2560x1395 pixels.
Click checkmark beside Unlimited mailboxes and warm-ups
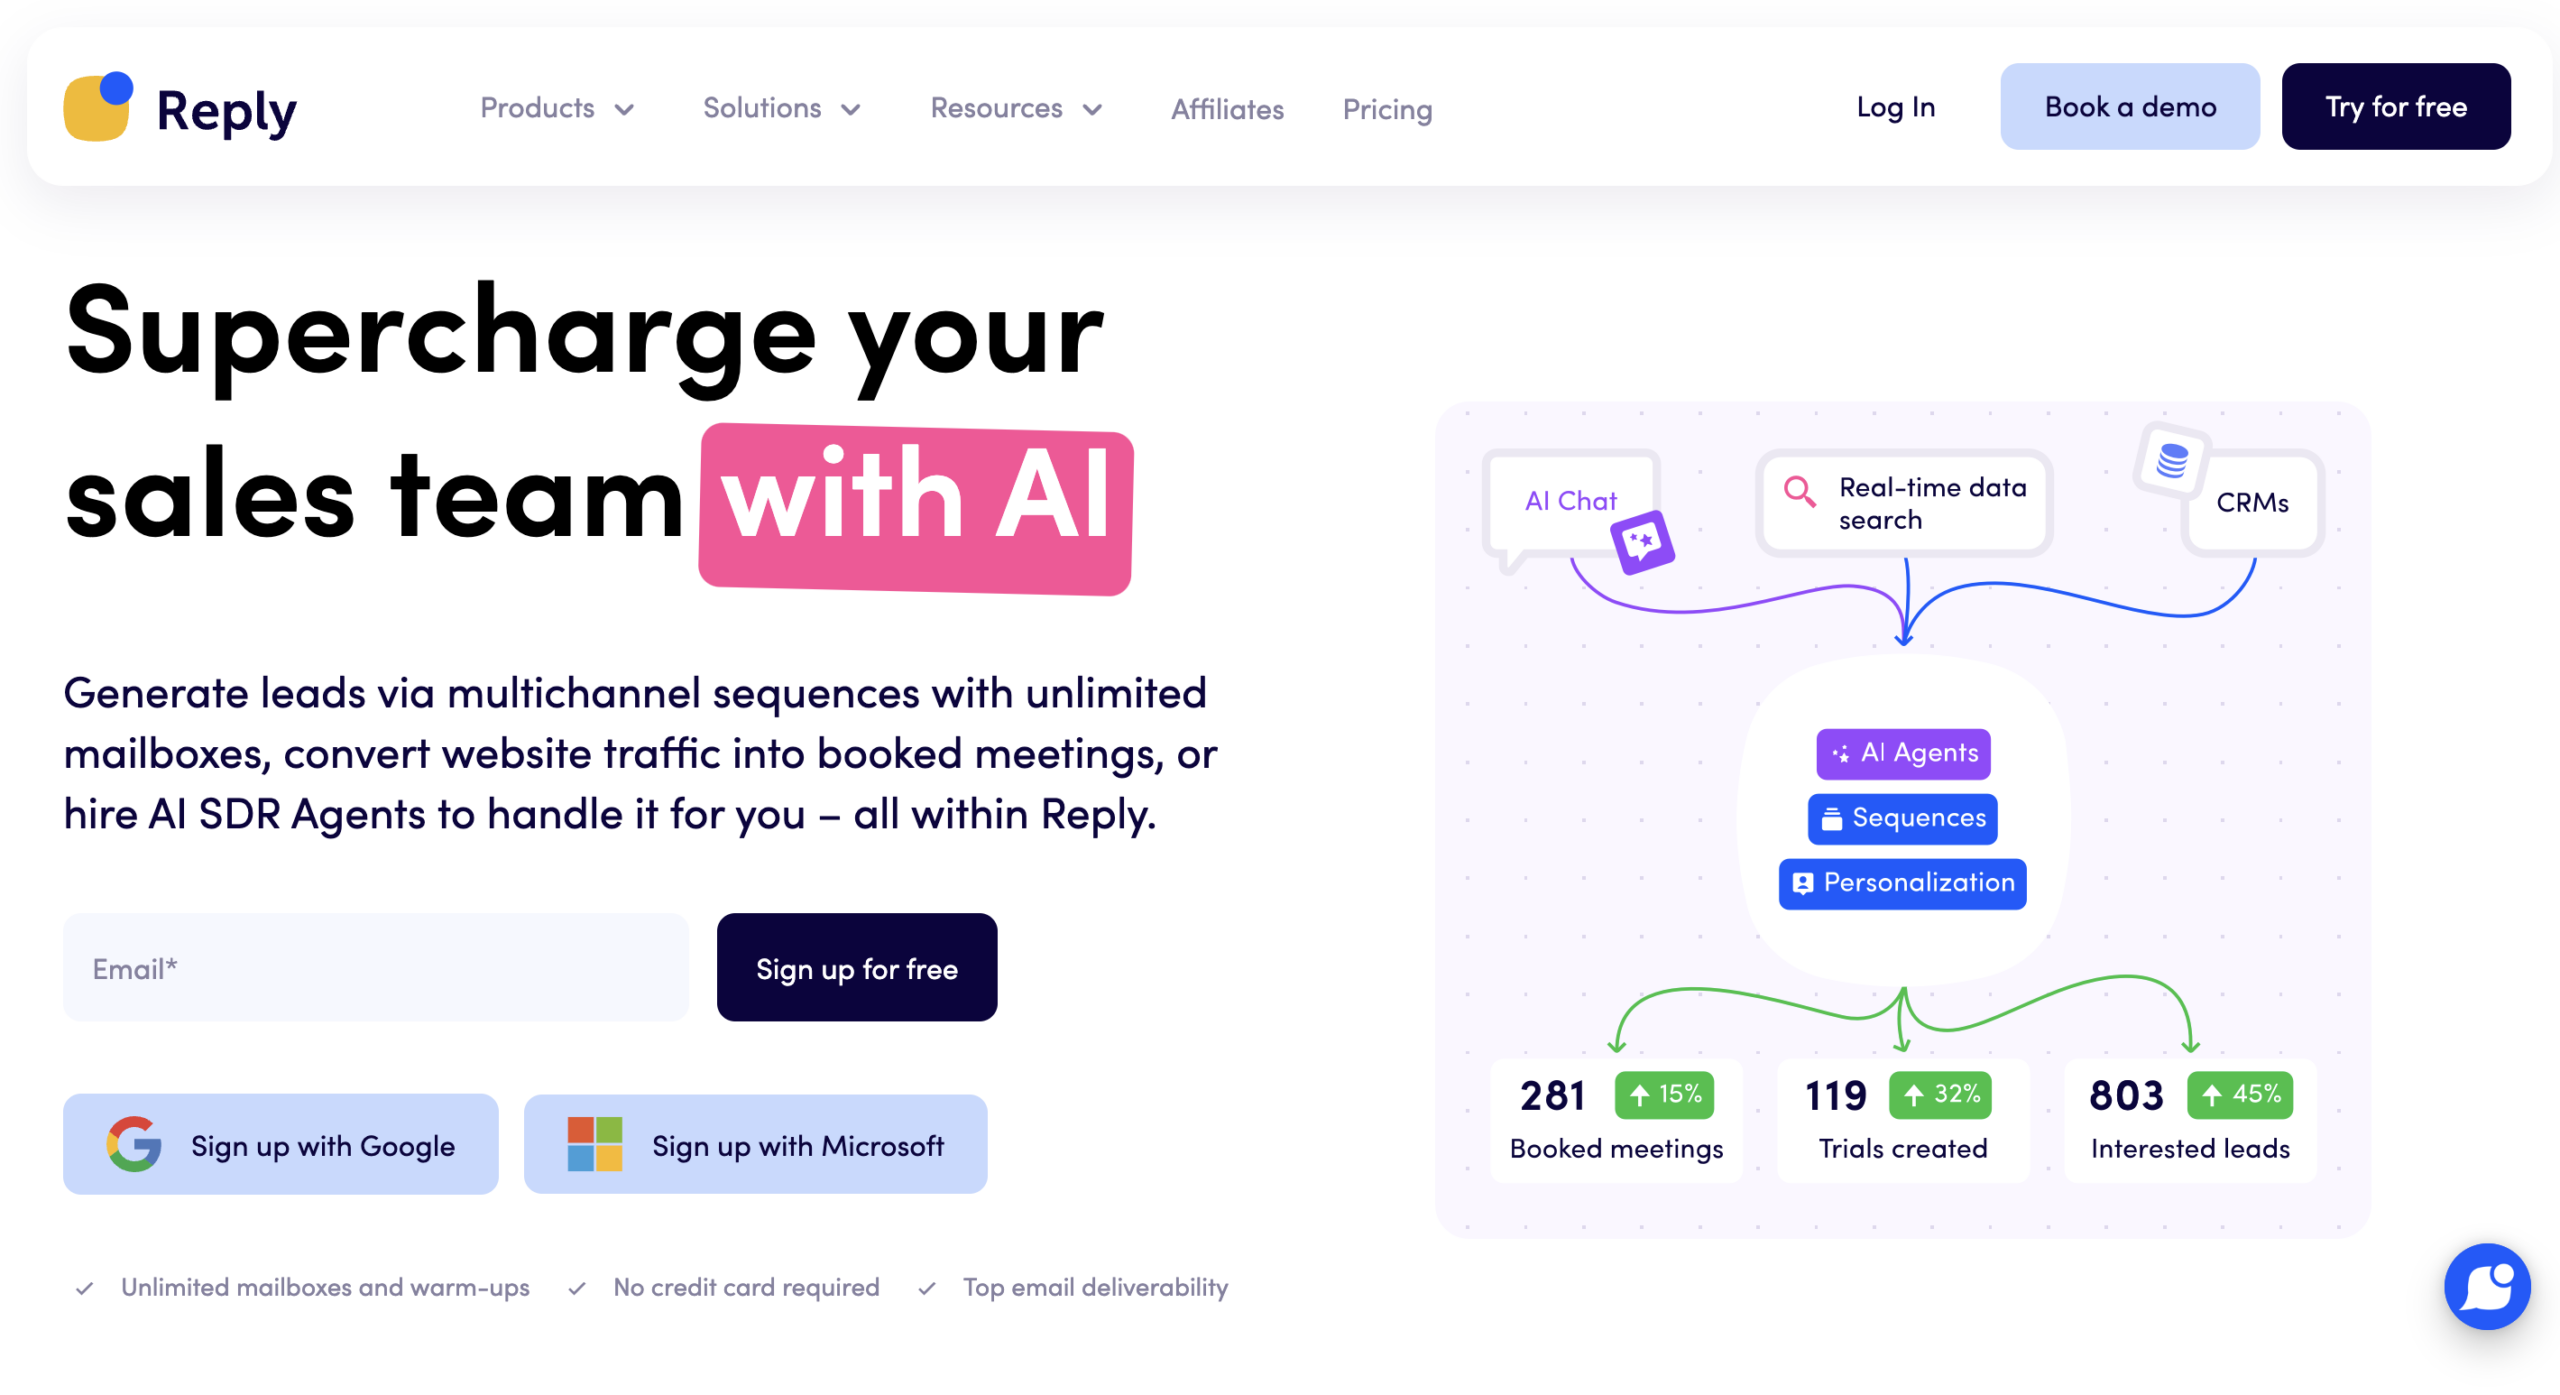point(85,1288)
